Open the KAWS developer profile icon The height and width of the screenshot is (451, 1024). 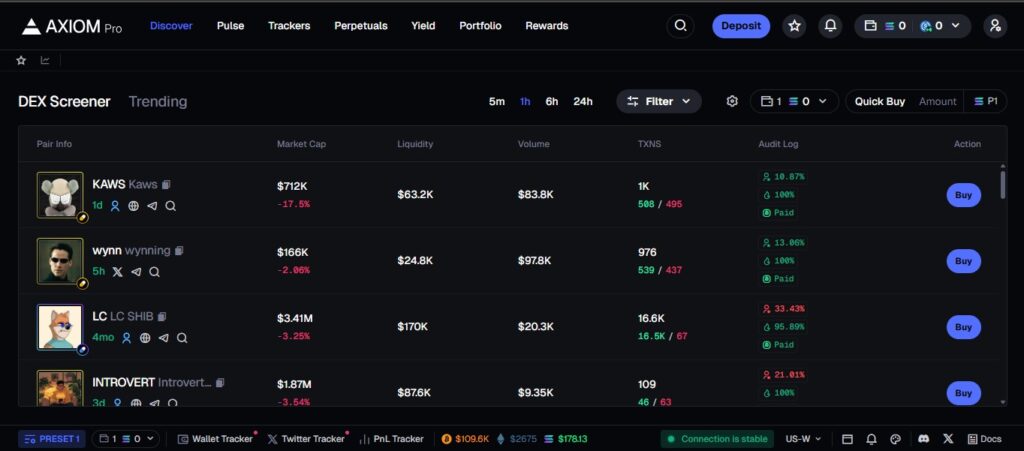pyautogui.click(x=115, y=206)
